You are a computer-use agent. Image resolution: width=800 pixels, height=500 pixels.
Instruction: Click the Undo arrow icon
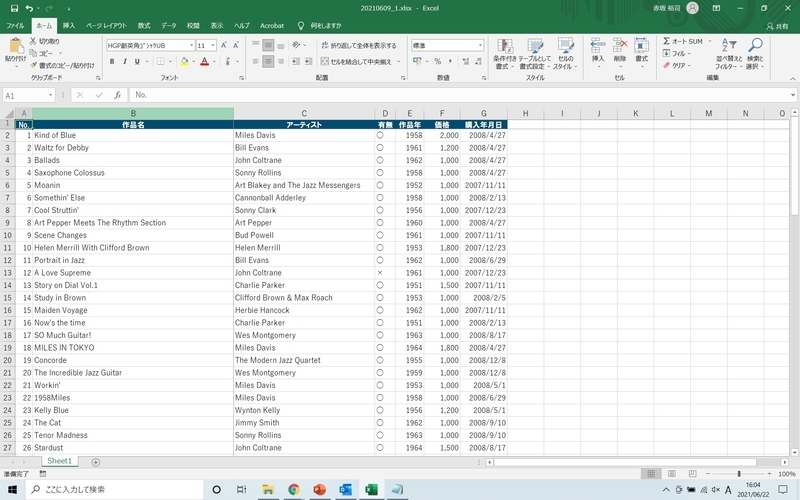pos(29,8)
